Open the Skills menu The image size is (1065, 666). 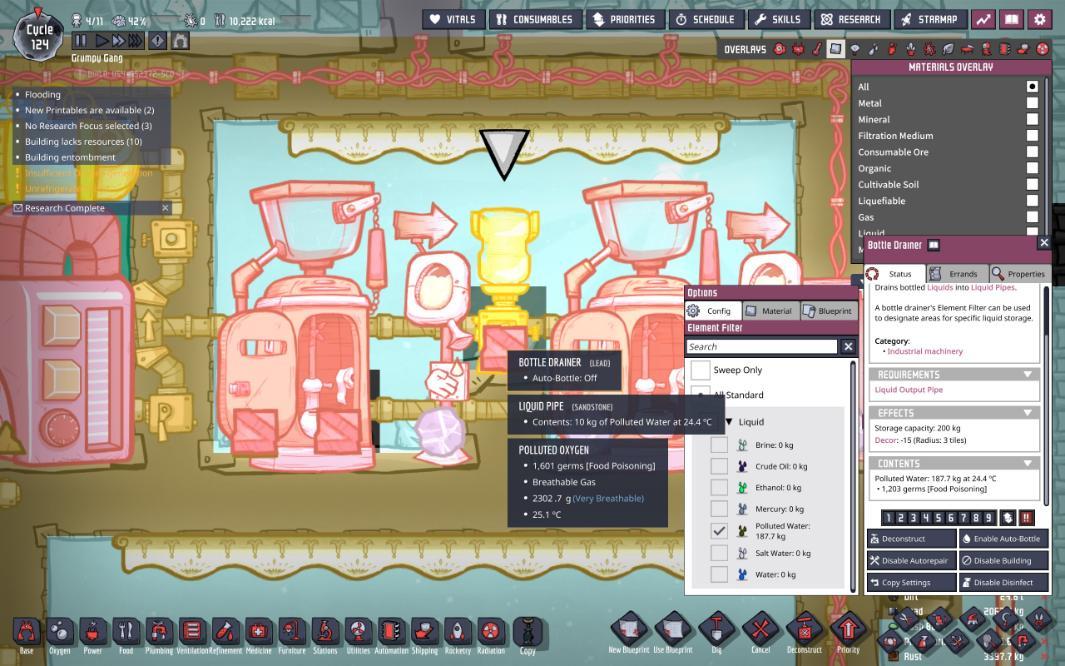[x=778, y=20]
